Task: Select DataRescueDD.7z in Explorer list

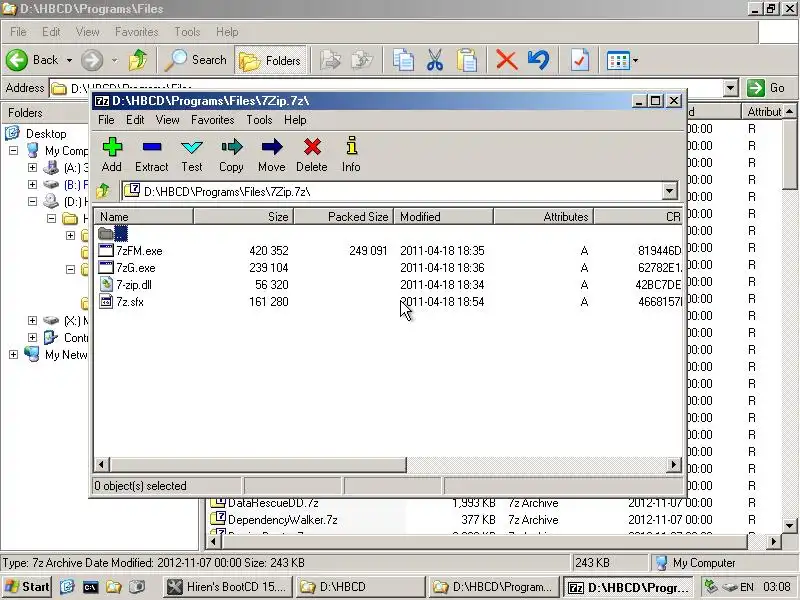Action: [273, 503]
